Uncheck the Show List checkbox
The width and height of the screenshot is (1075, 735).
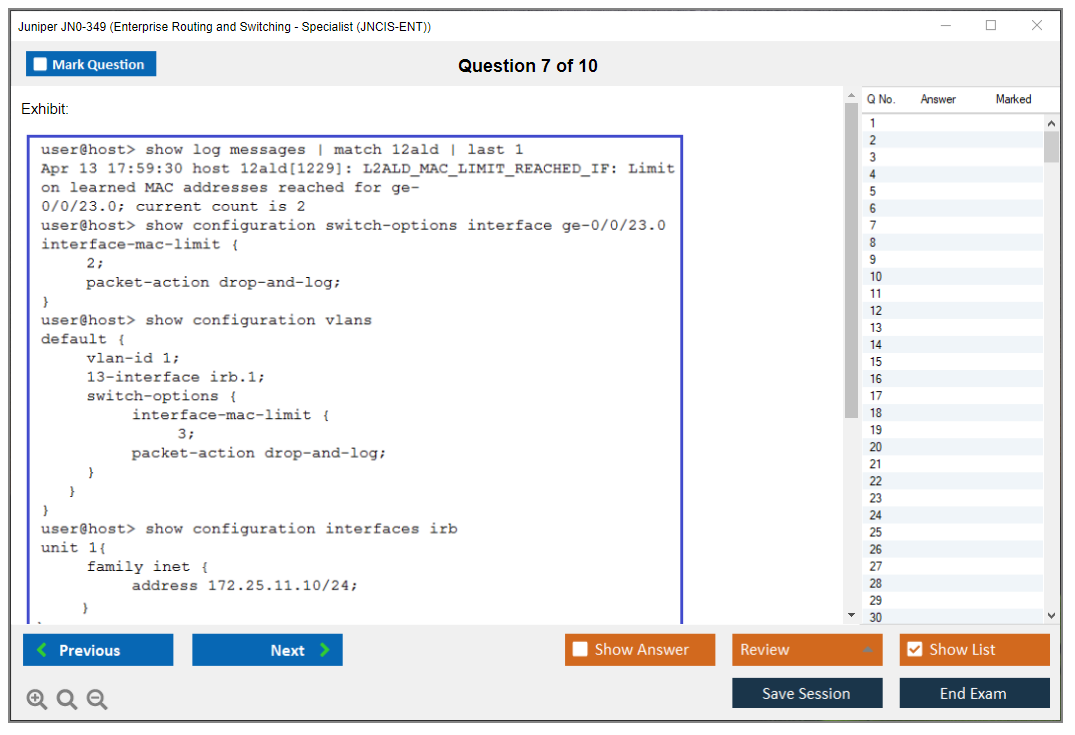(914, 650)
